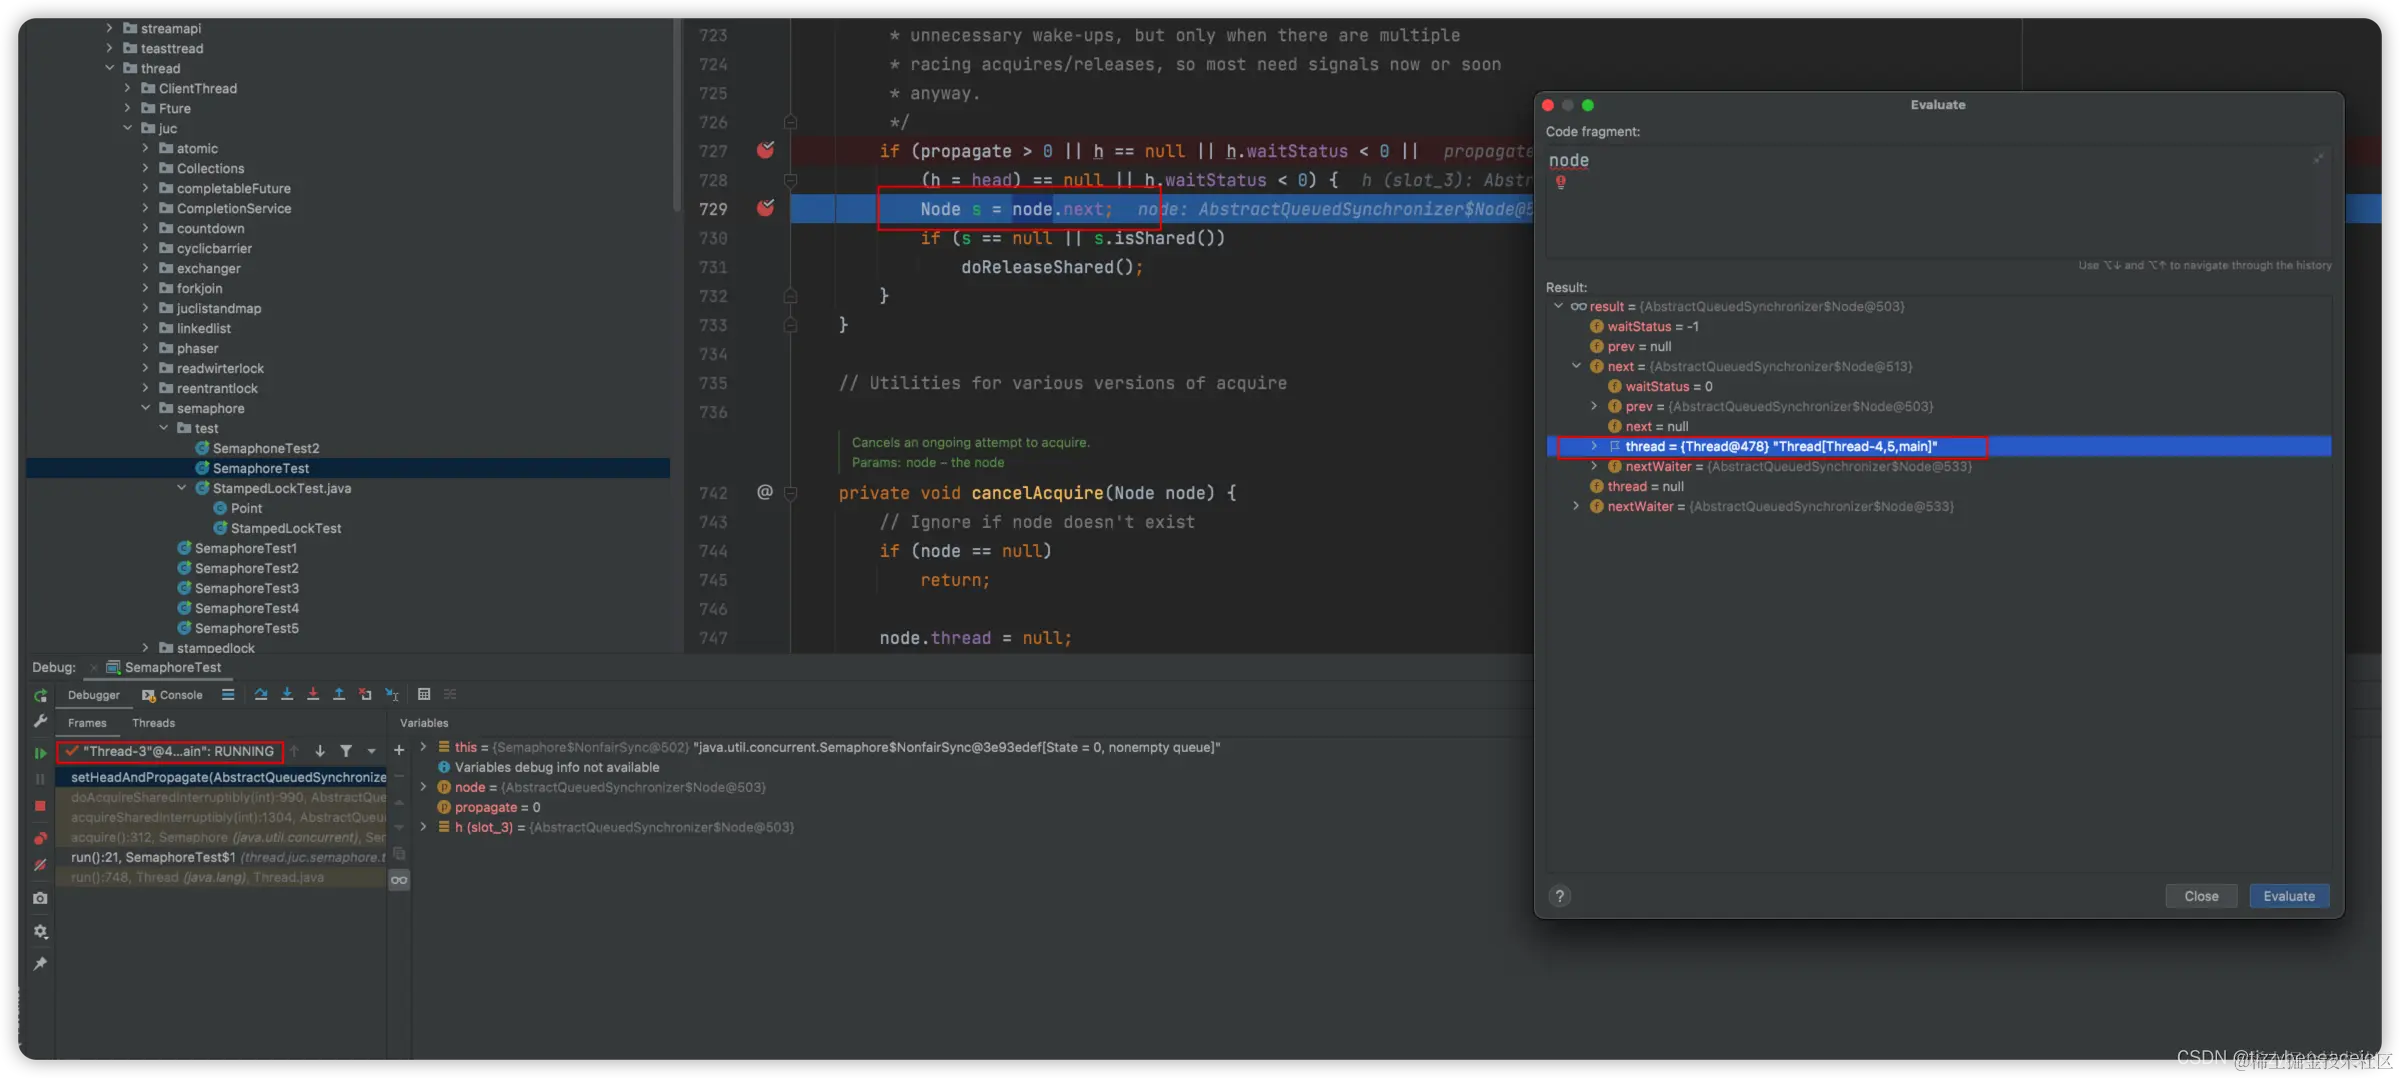Select the Frames tab

87,723
